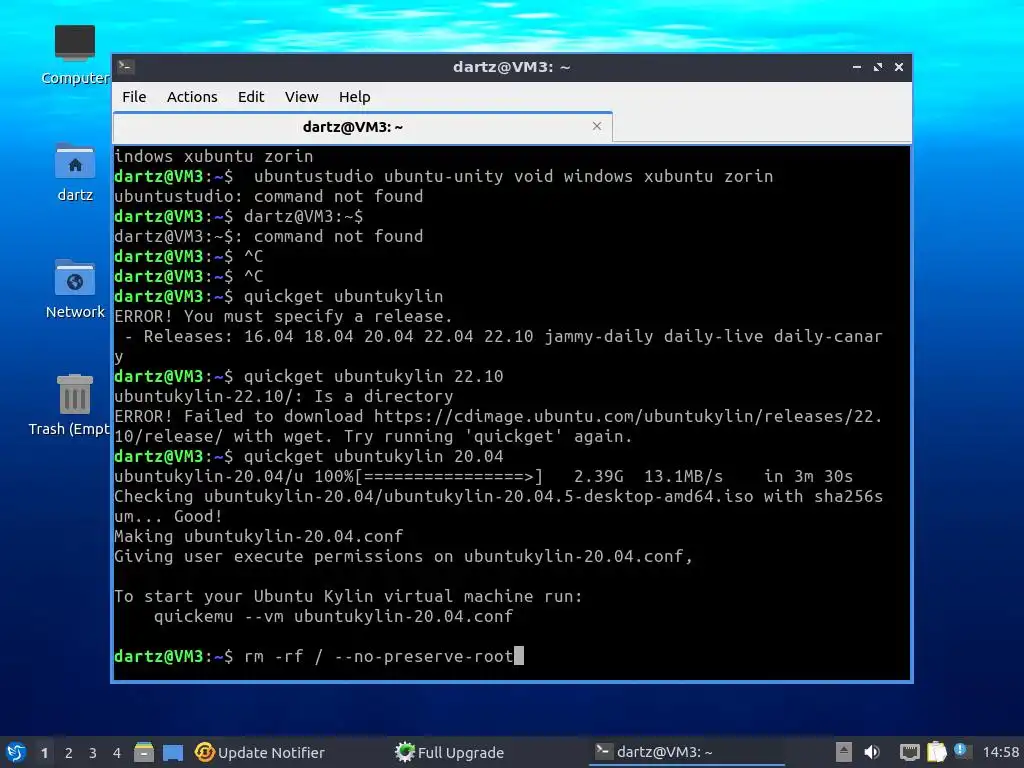Open the Help menu

pyautogui.click(x=355, y=97)
